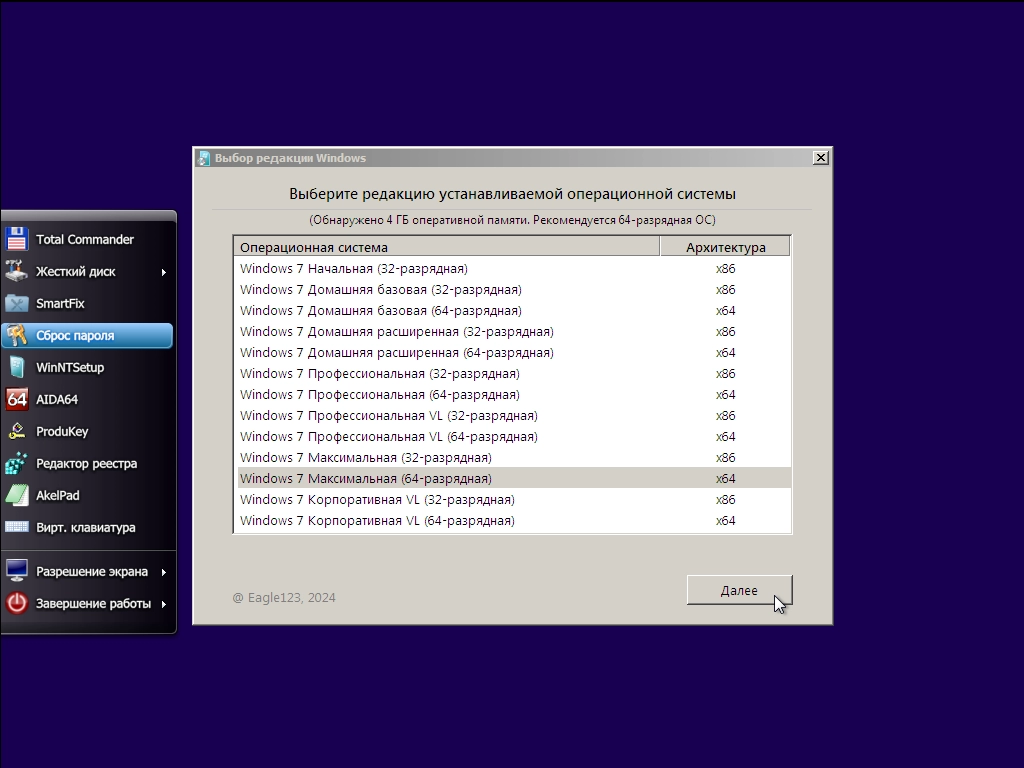Click the Total Commander floppy icon
The height and width of the screenshot is (768, 1024).
[17, 239]
